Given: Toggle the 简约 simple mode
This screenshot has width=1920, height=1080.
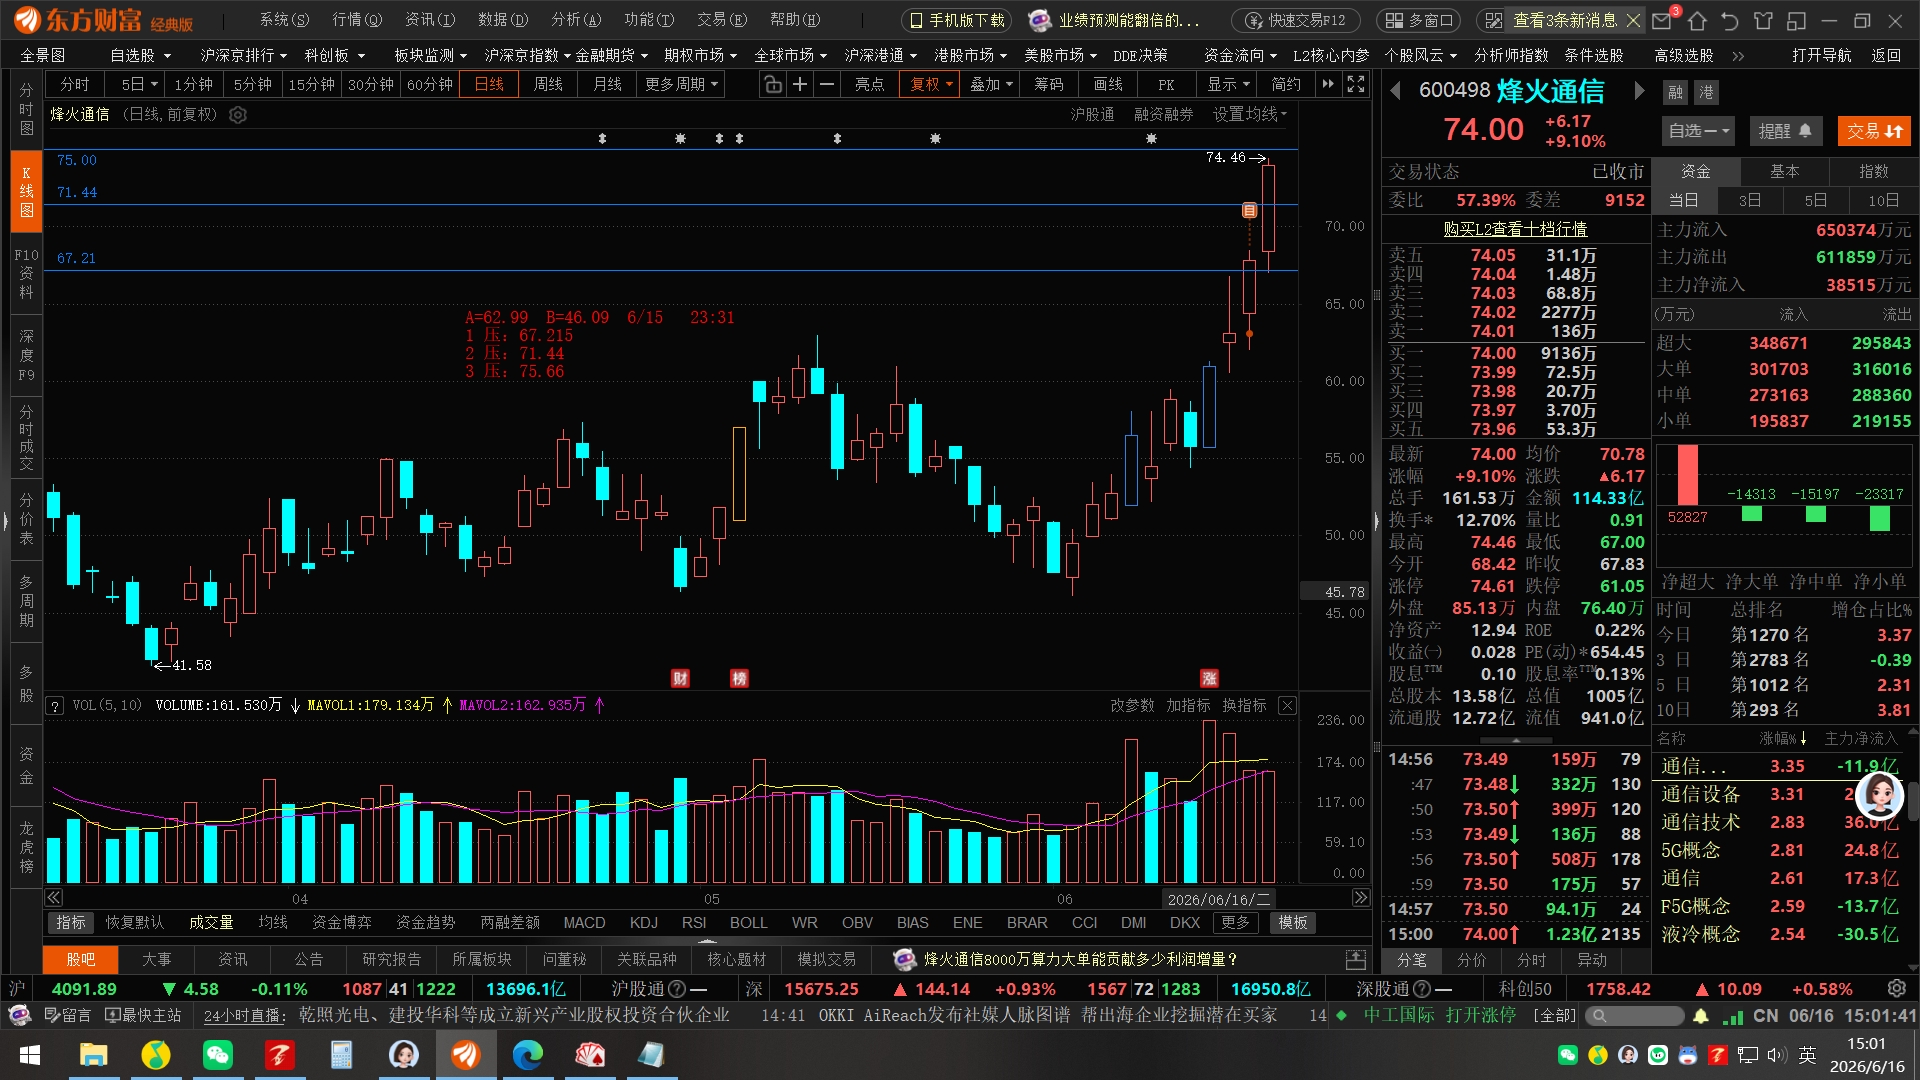Looking at the screenshot, I should tap(1286, 85).
